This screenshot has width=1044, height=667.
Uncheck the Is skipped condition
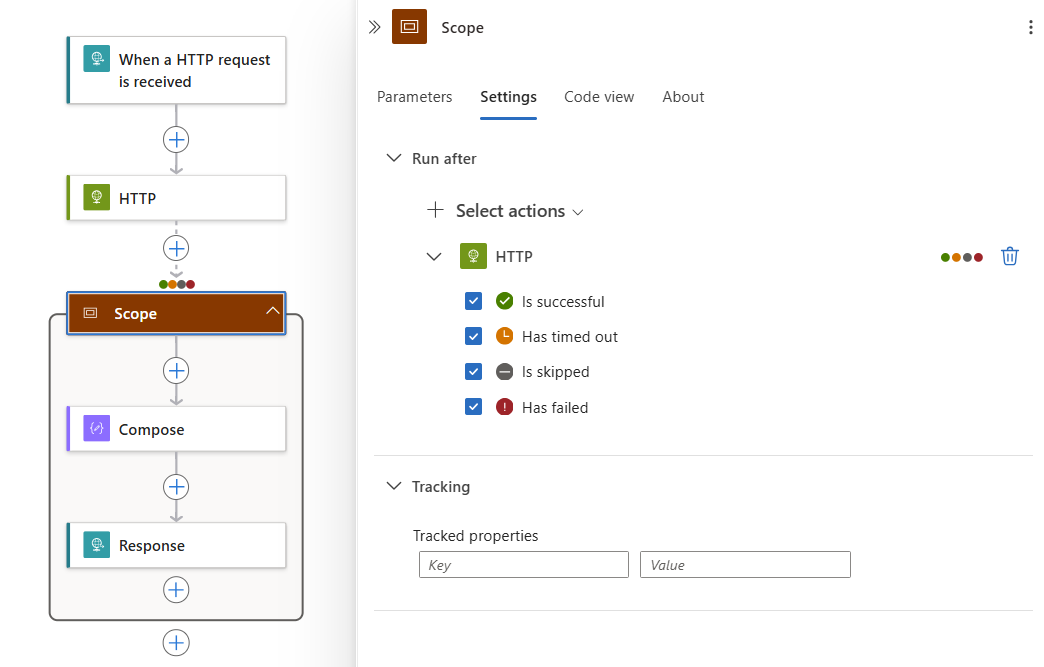pos(473,371)
